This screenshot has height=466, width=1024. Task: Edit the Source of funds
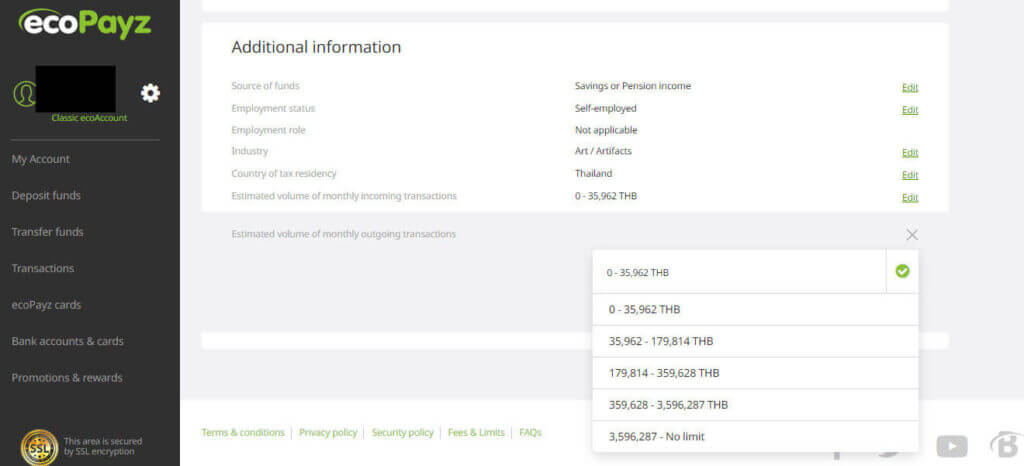(910, 87)
